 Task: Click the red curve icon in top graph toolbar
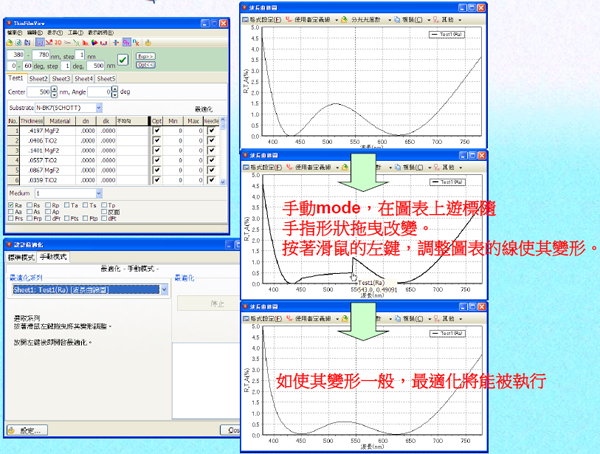click(289, 20)
